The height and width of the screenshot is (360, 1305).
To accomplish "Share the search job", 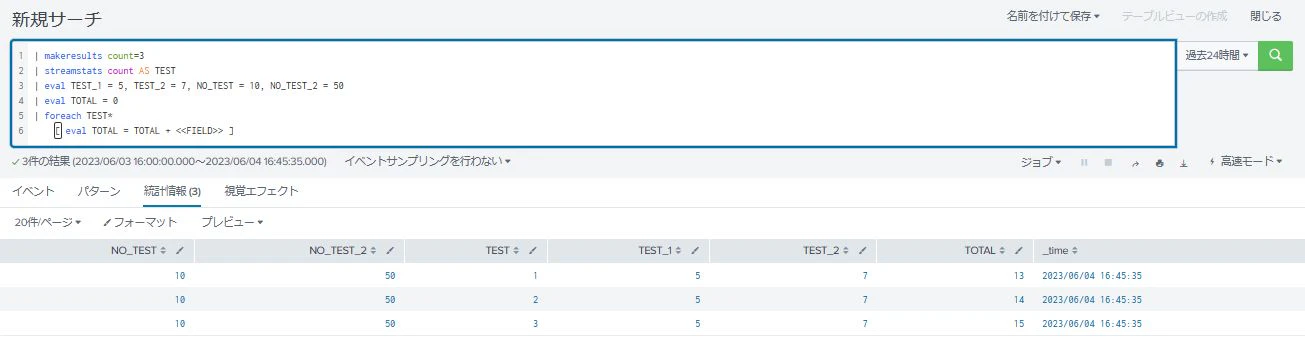I will point(1135,162).
